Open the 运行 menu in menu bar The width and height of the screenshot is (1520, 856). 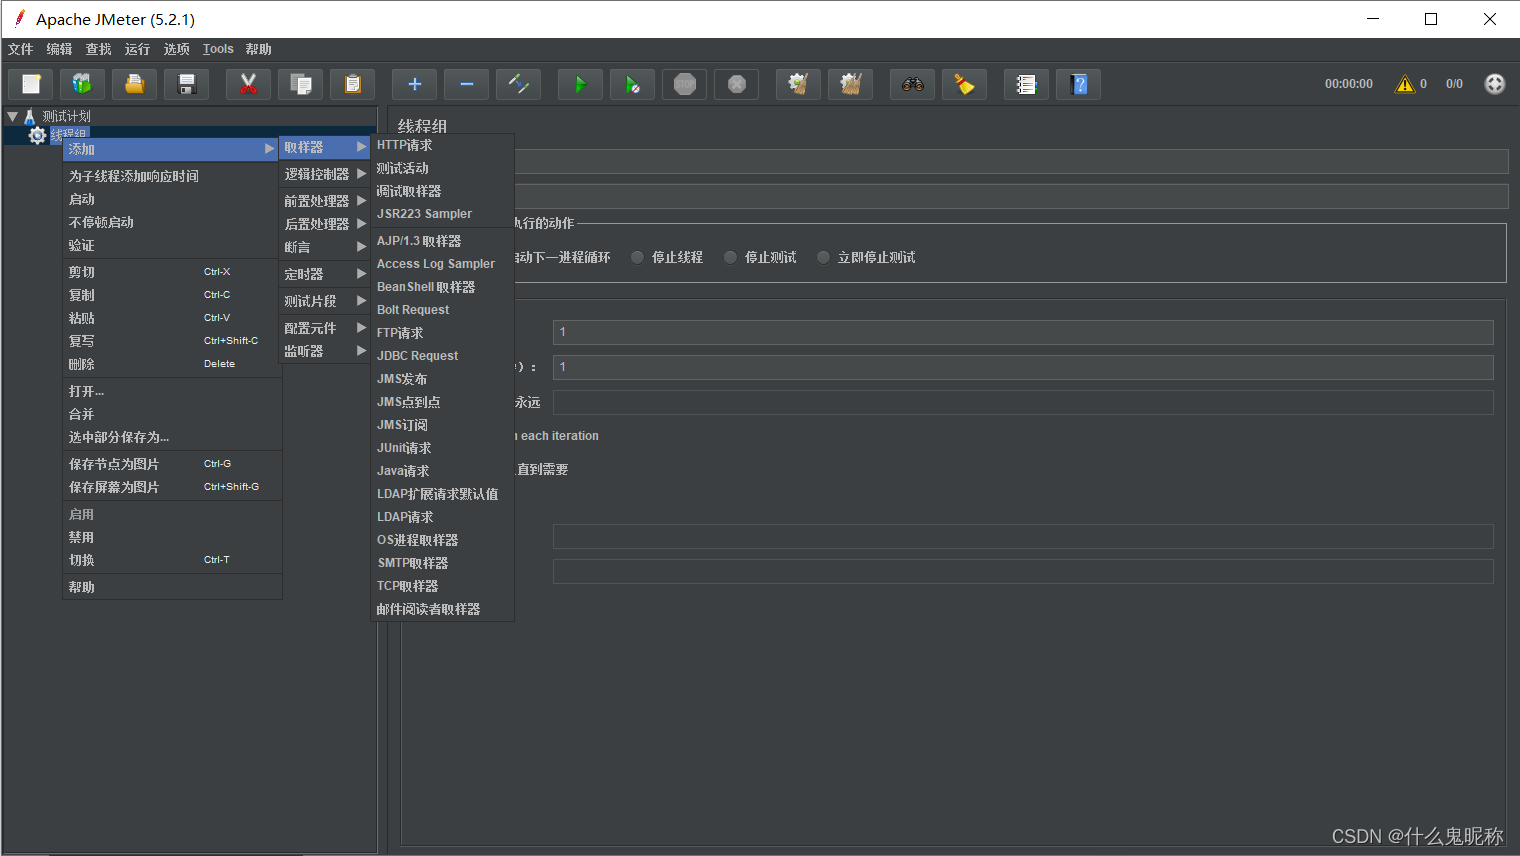pos(137,49)
